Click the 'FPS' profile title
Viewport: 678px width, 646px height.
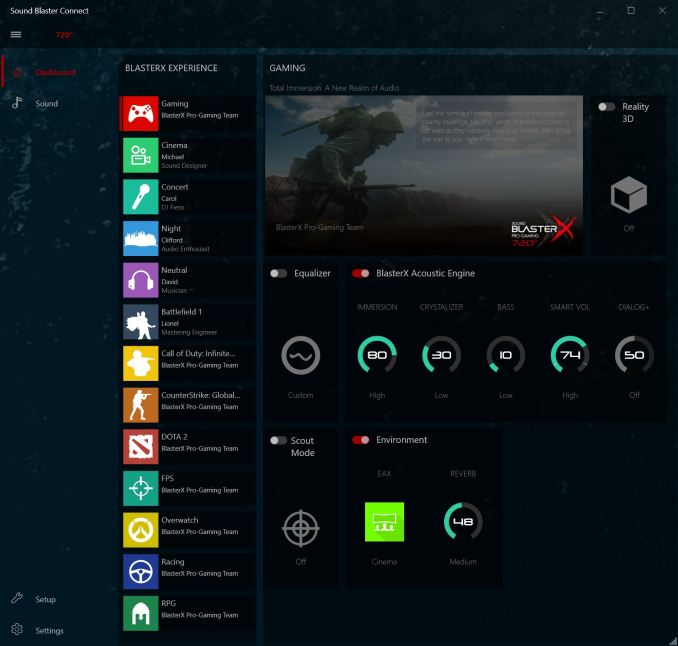tap(167, 478)
